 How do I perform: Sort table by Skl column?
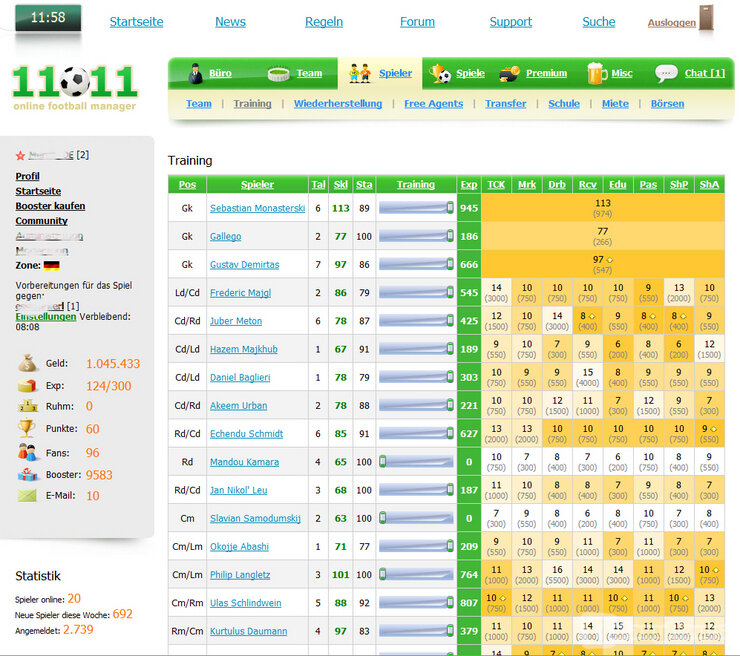(x=340, y=185)
